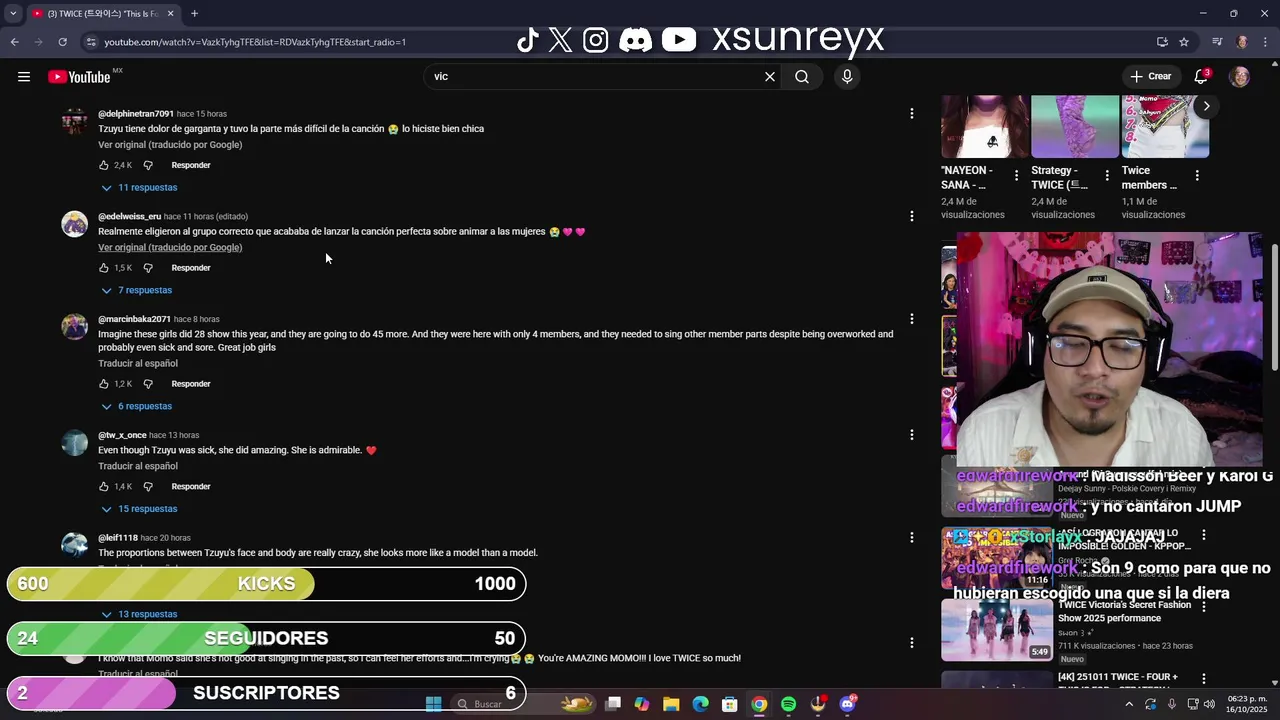The height and width of the screenshot is (720, 1280).
Task: Expand the 13 respuestas thread
Action: tap(139, 614)
